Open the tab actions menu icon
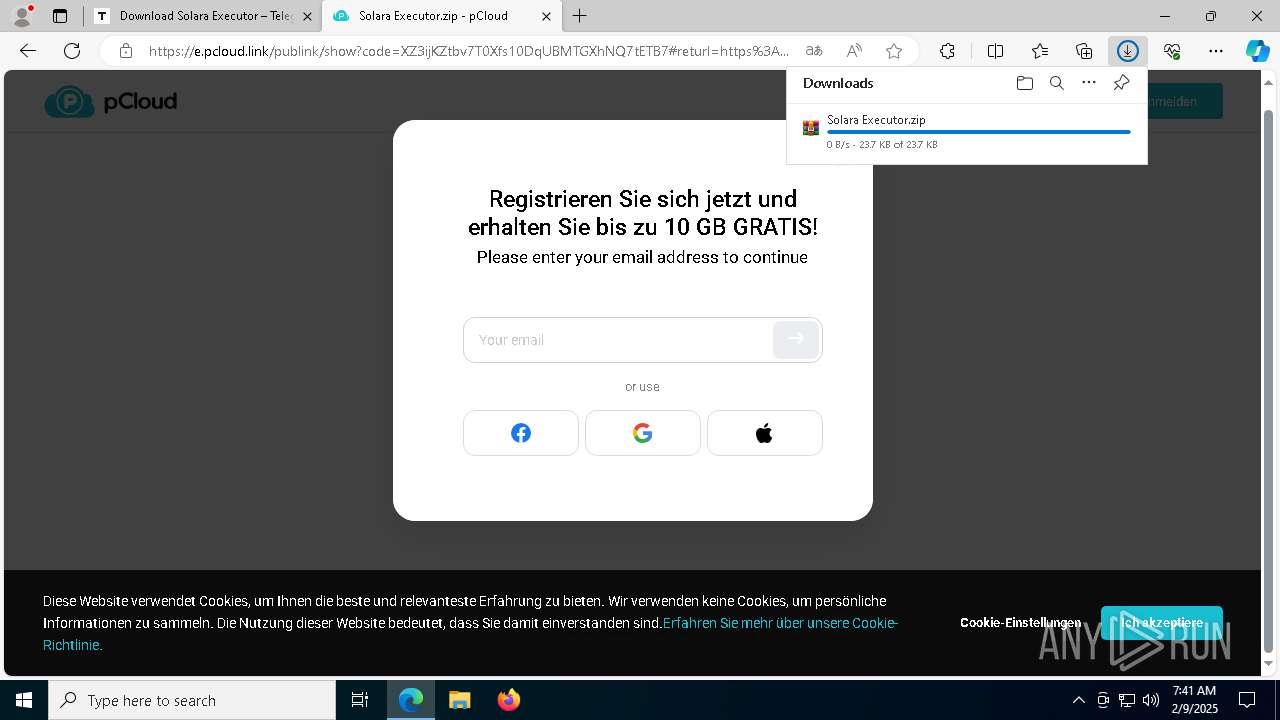 click(60, 16)
